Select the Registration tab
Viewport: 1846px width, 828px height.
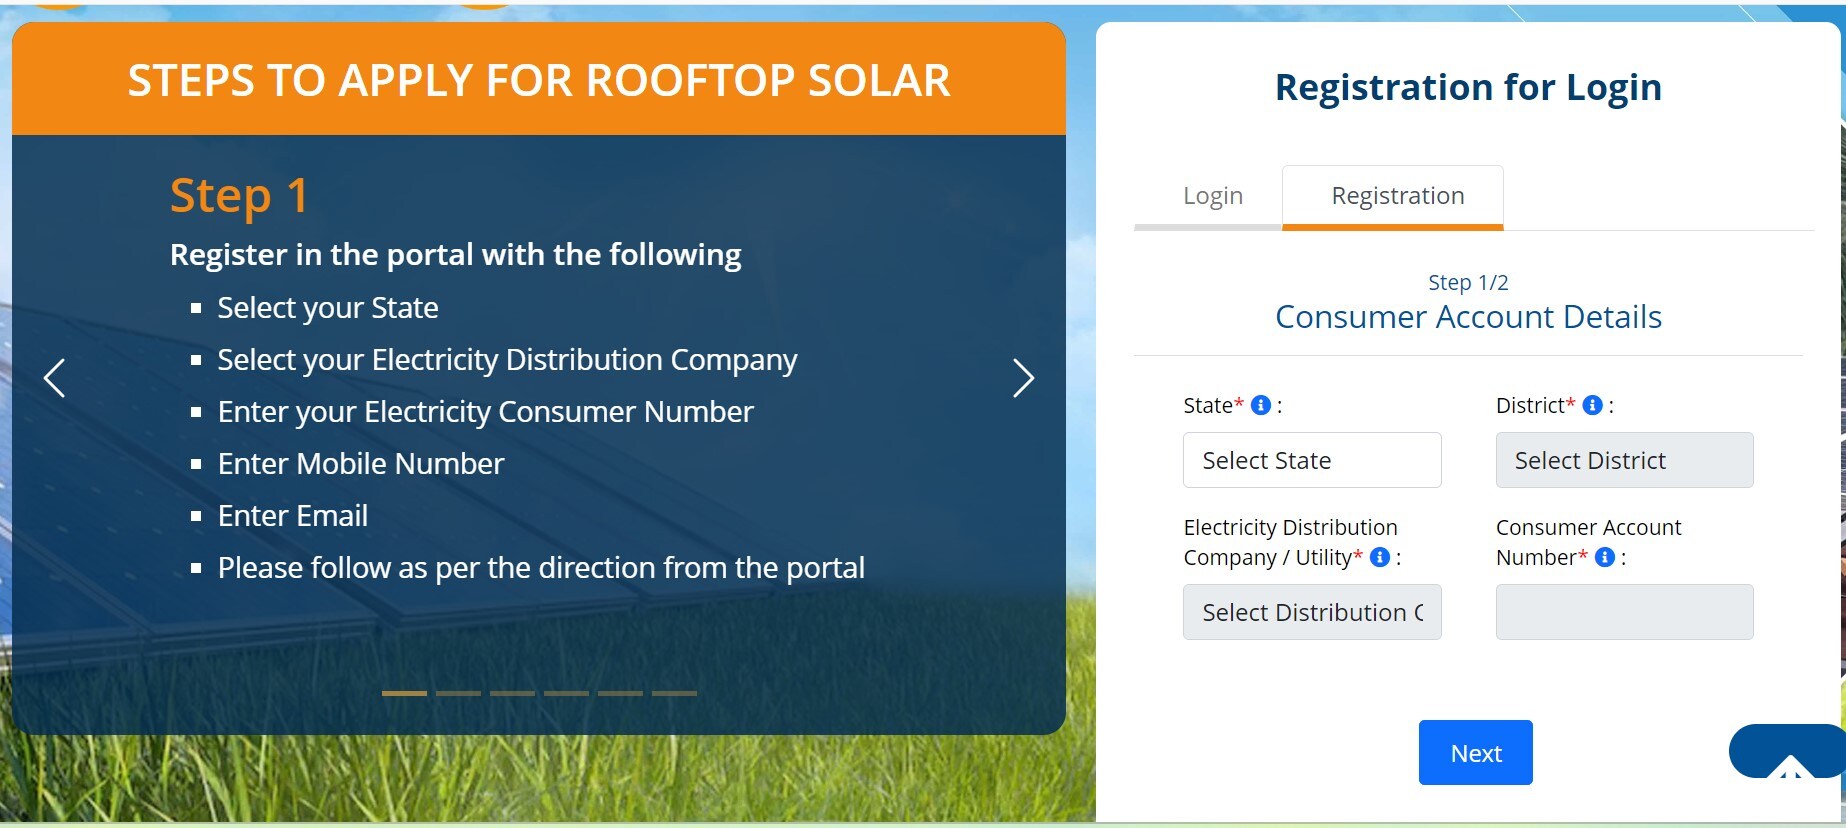pos(1397,196)
